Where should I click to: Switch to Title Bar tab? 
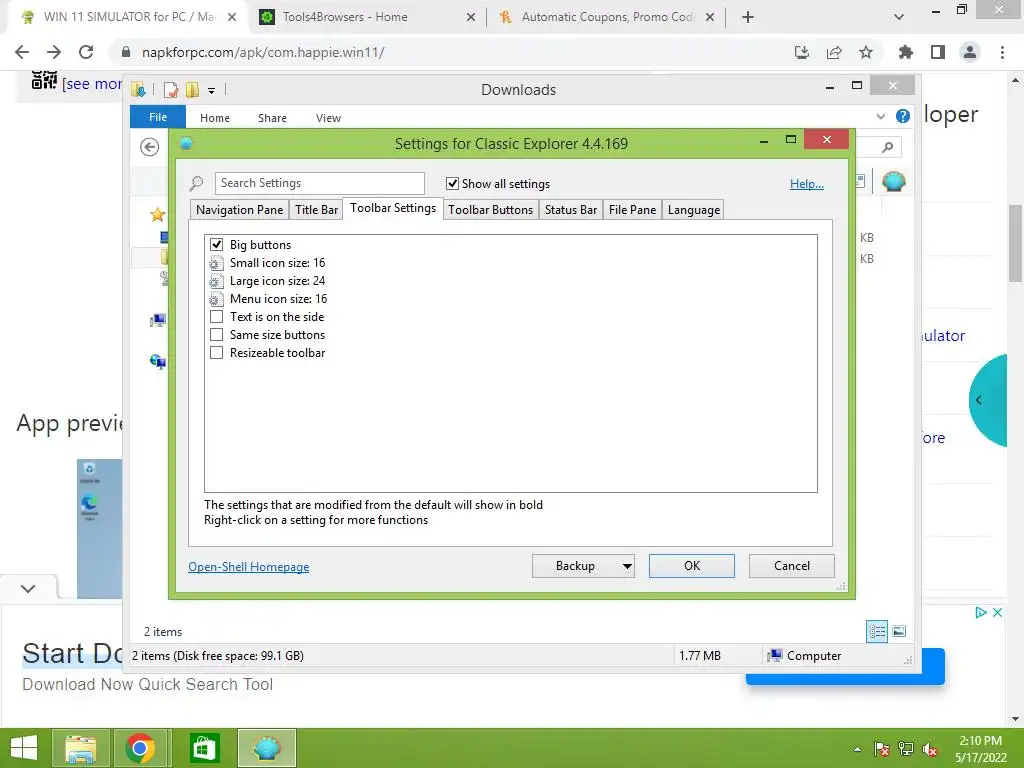click(316, 210)
